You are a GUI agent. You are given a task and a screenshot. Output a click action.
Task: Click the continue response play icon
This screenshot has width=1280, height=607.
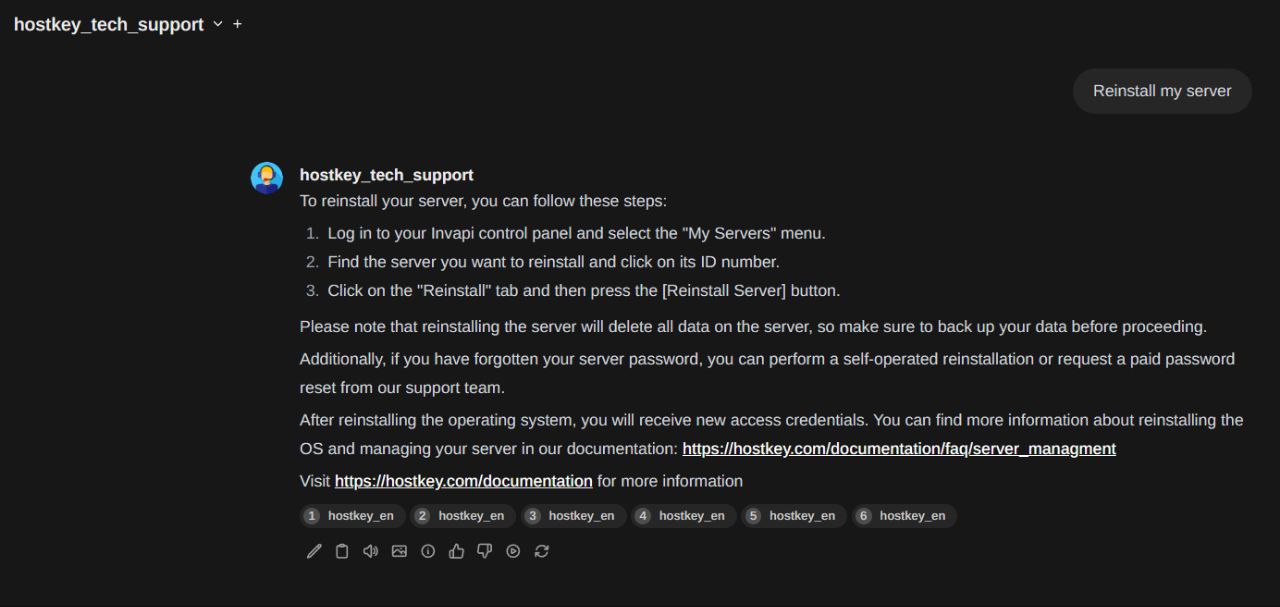[513, 551]
